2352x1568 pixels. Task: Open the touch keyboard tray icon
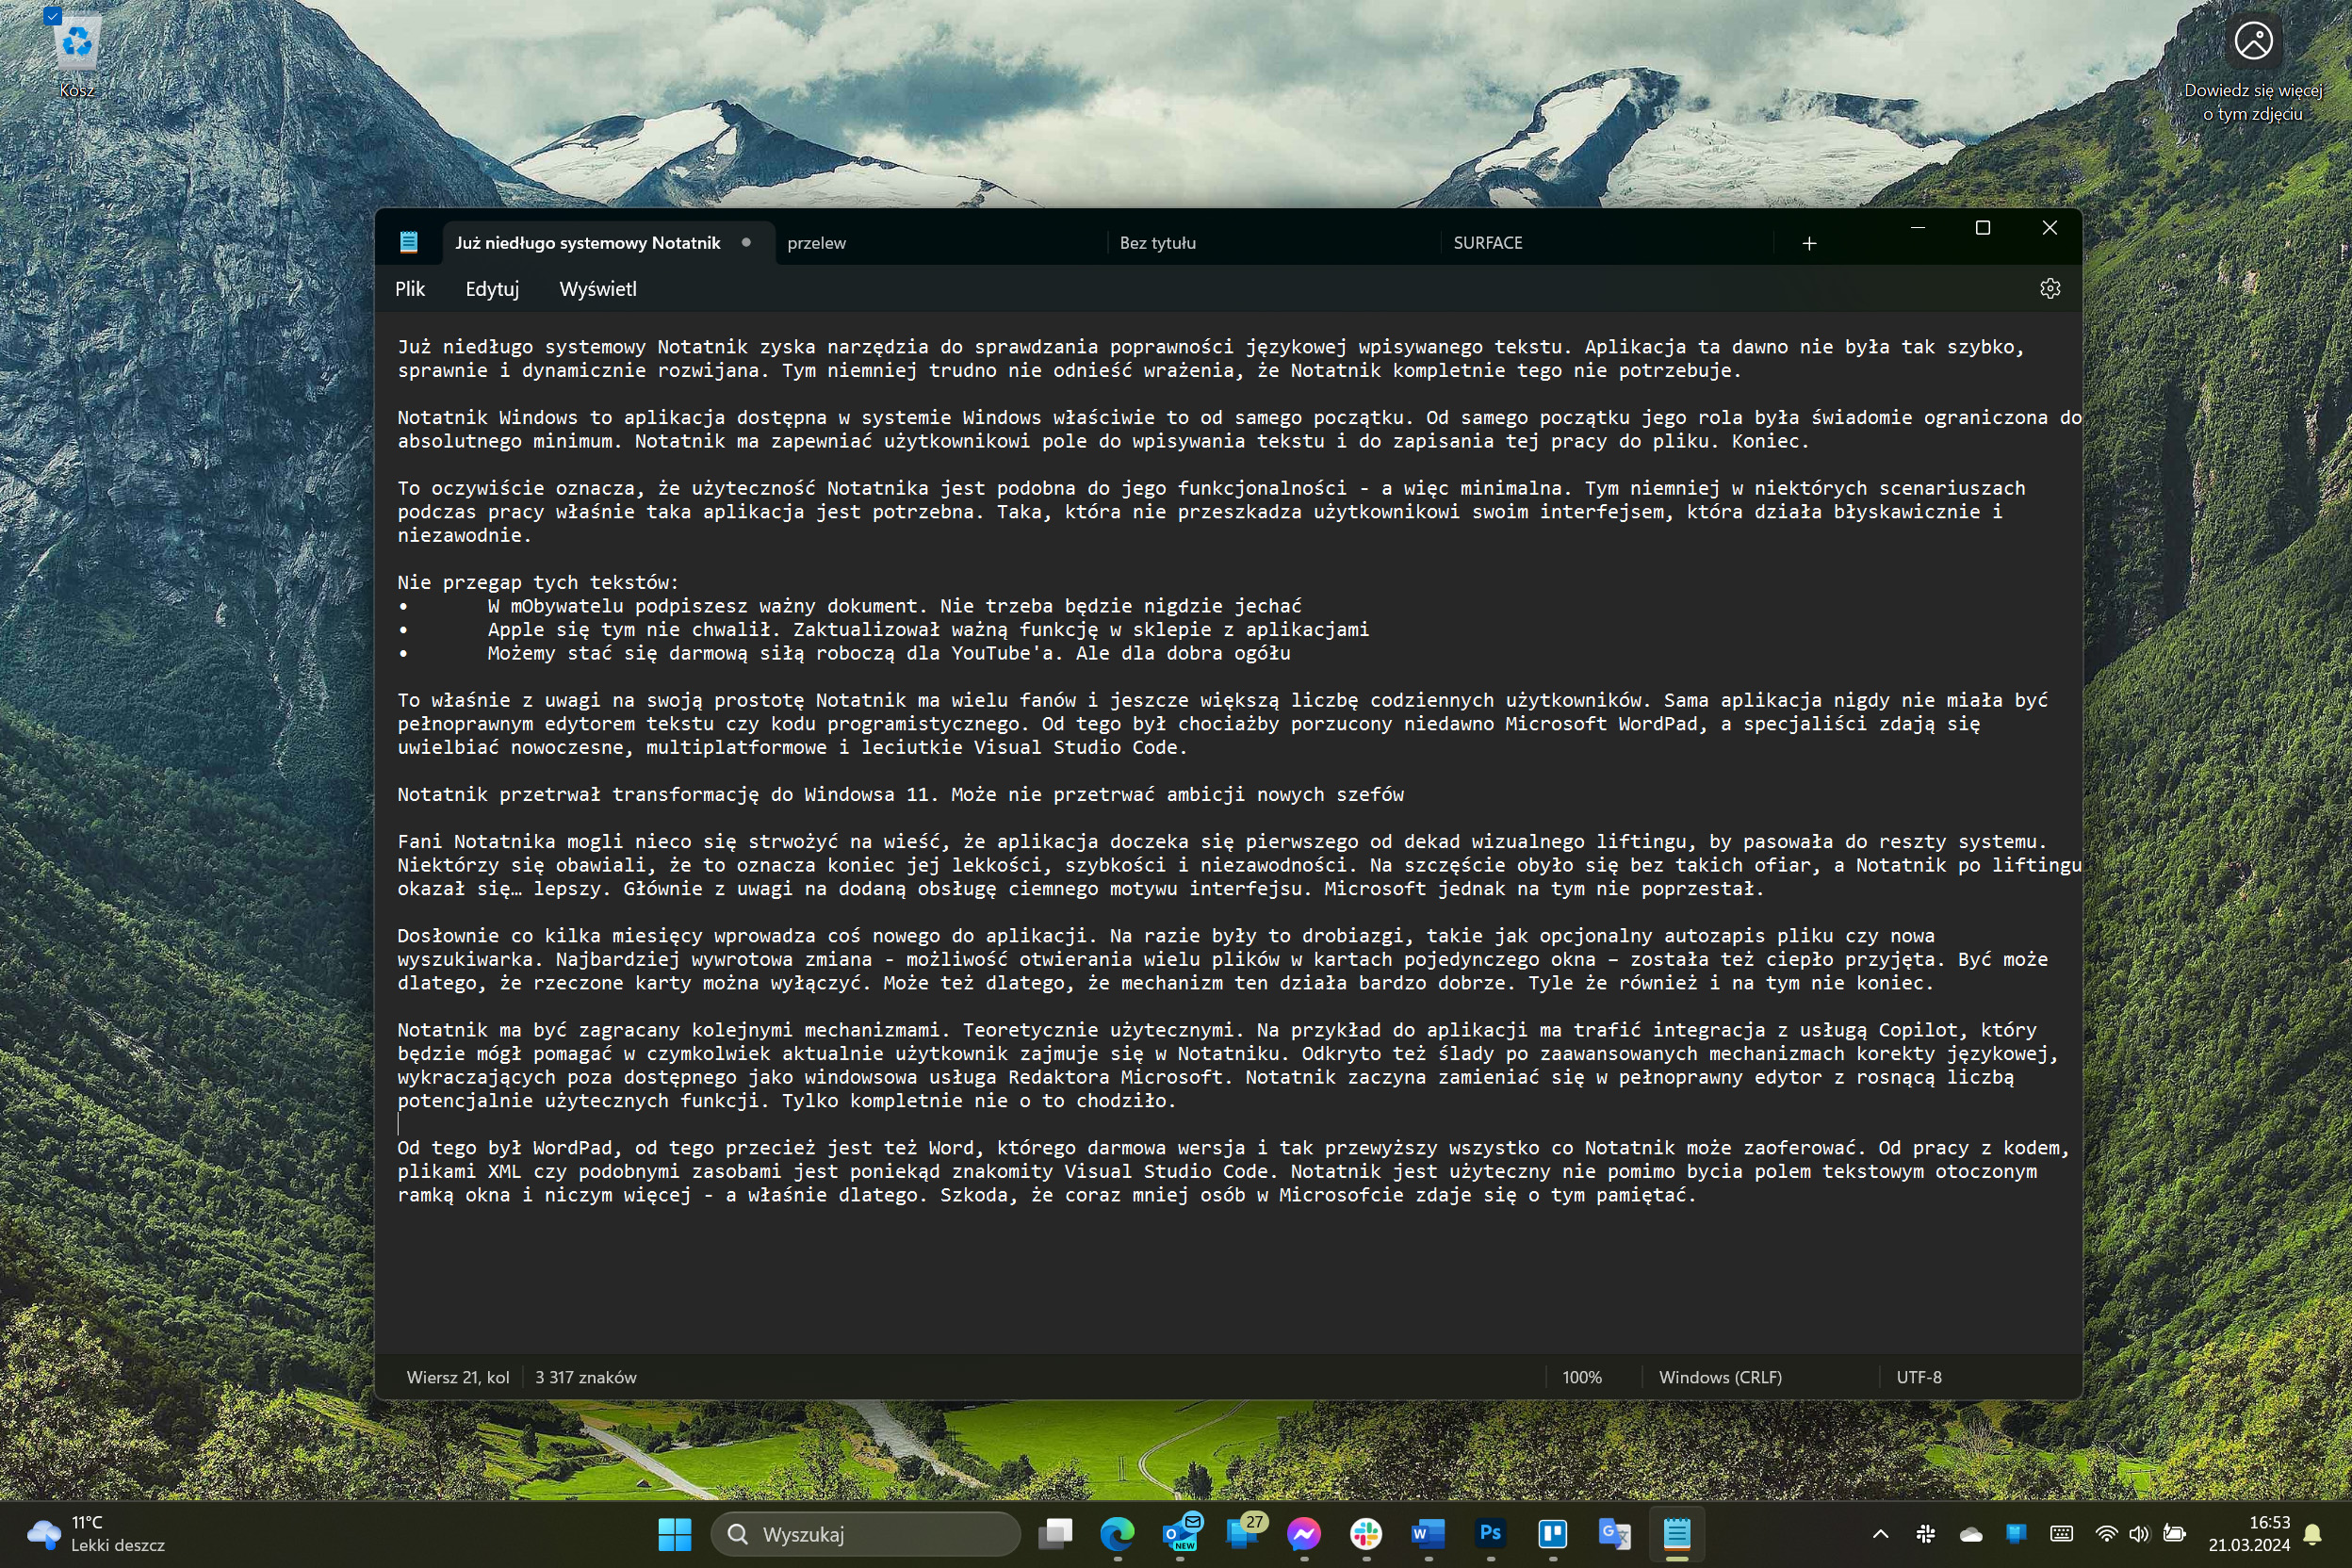coord(2061,1533)
